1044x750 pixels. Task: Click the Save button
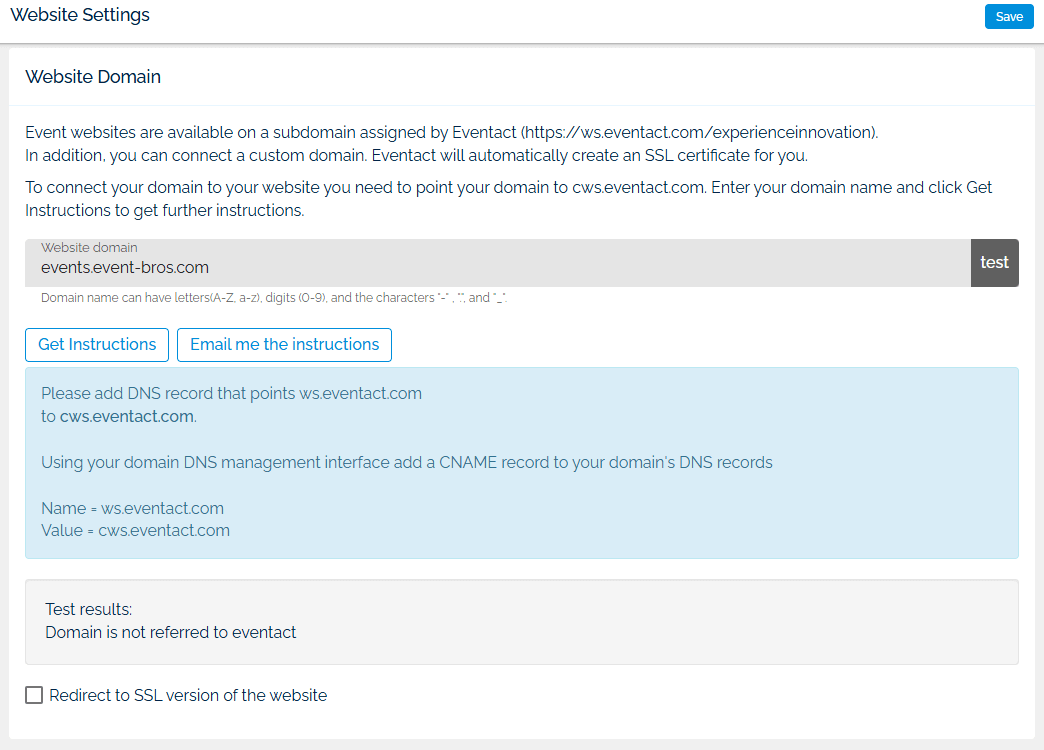click(1008, 17)
